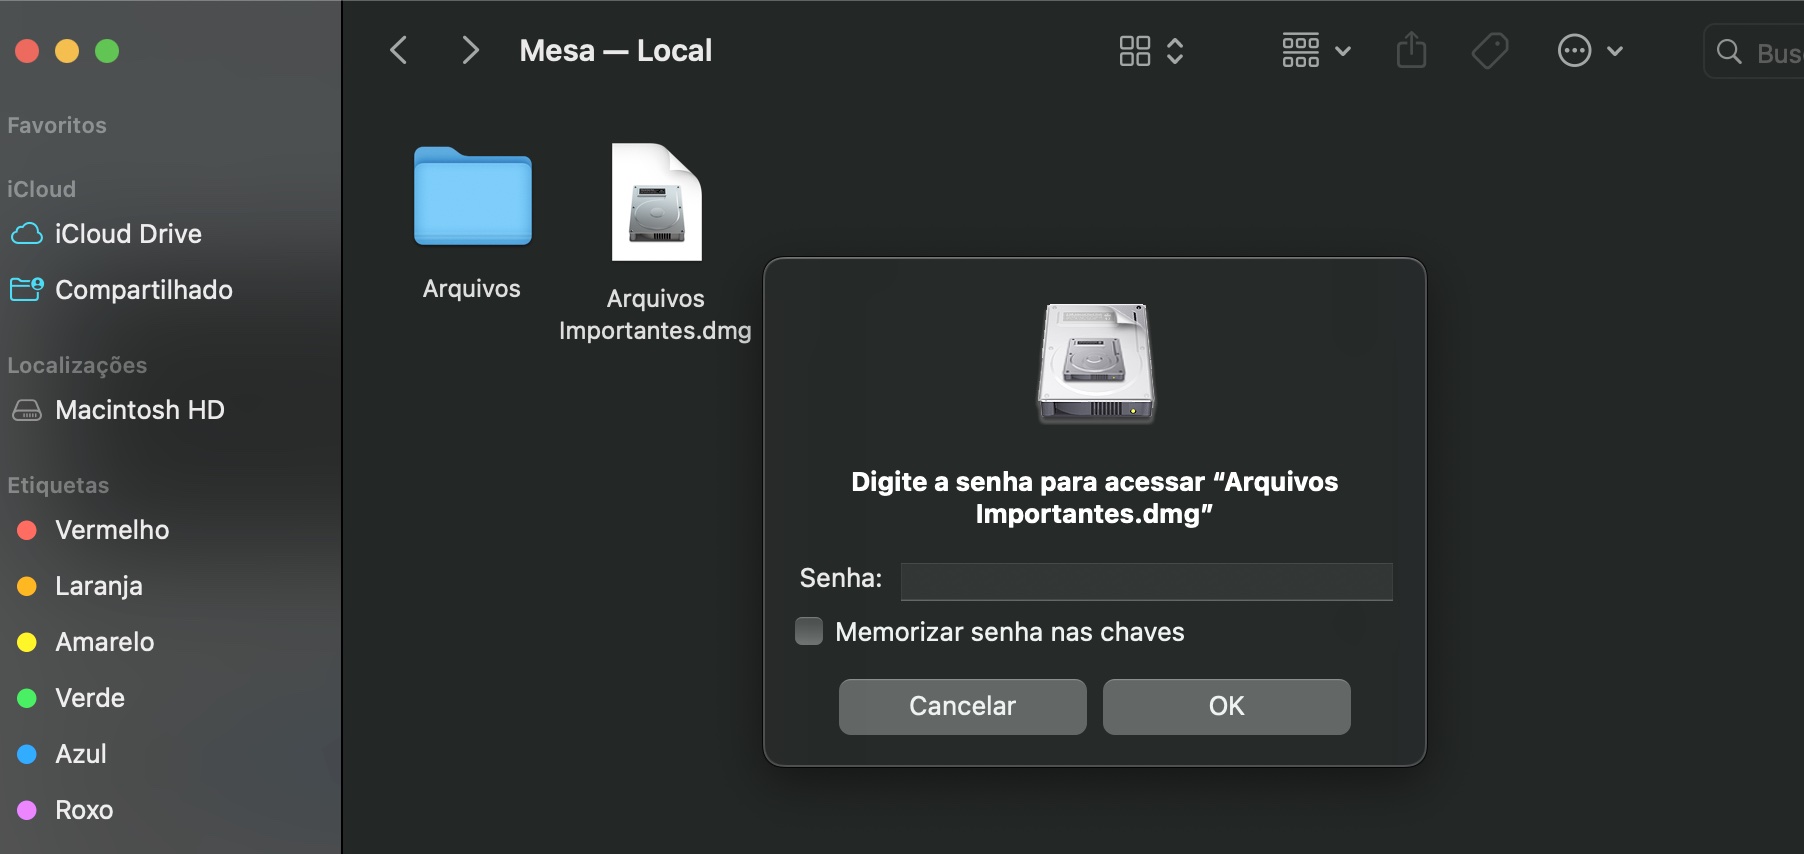Close the Finder window with red button
The height and width of the screenshot is (854, 1804).
27,51
